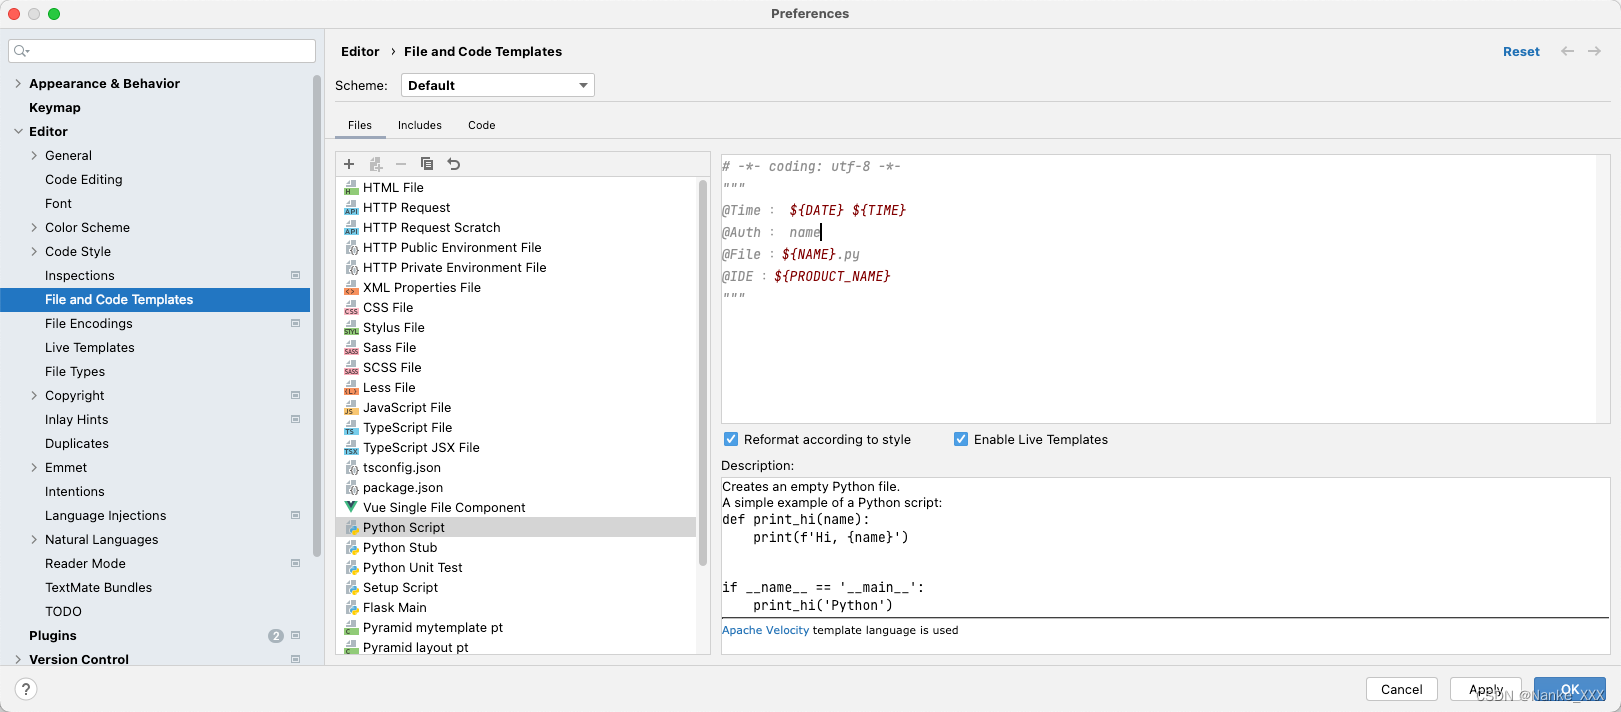Select the Less File template icon
The image size is (1621, 712).
[x=351, y=388]
